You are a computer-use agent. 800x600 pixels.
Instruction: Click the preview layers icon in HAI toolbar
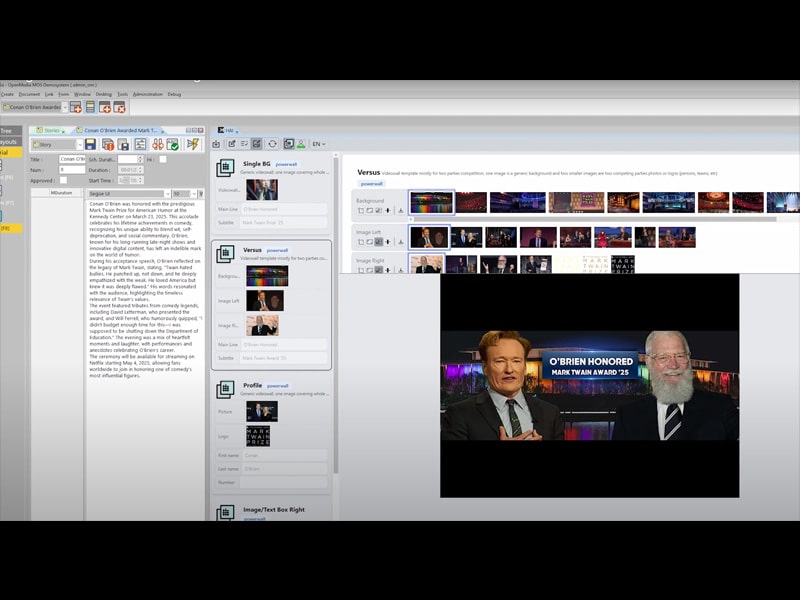tap(288, 144)
